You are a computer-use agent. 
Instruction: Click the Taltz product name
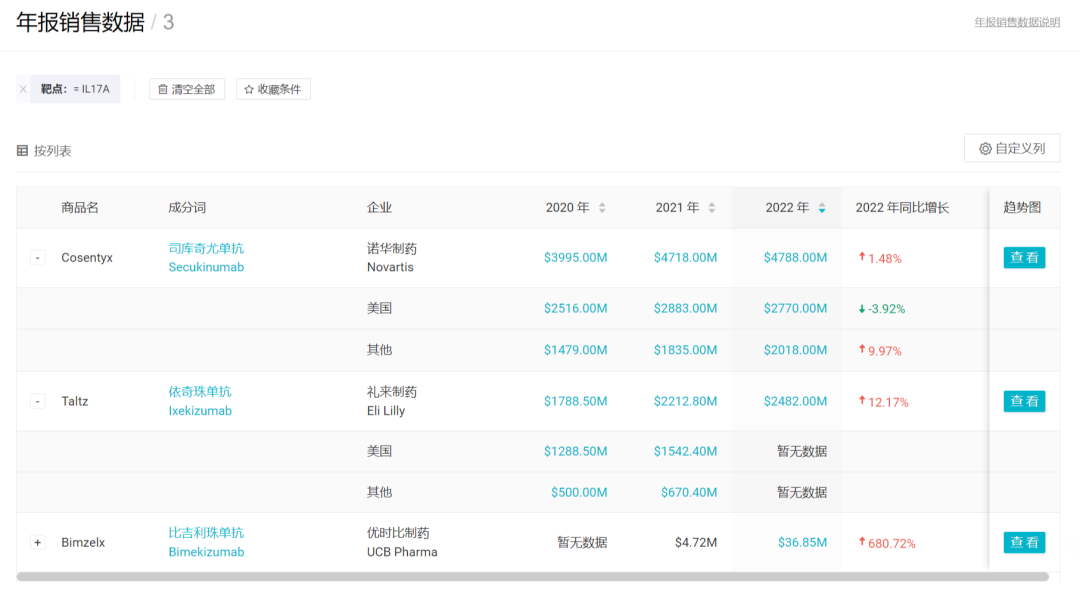(74, 401)
